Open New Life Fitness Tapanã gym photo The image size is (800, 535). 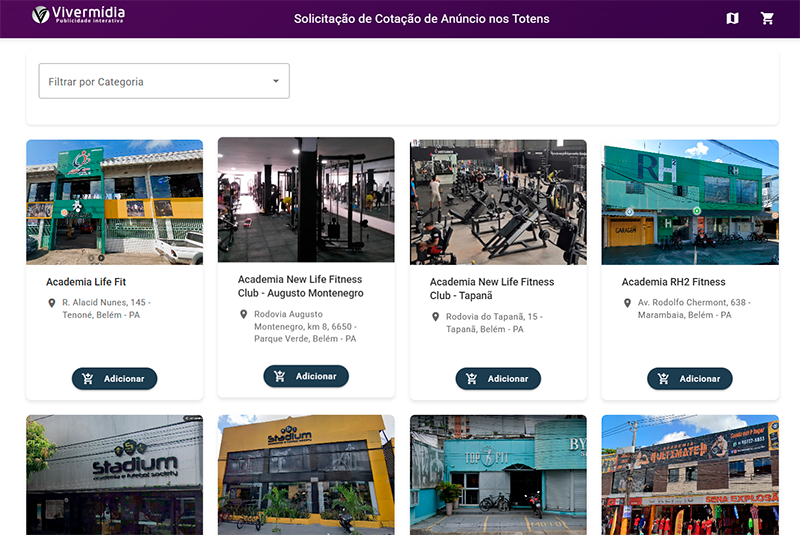point(498,201)
